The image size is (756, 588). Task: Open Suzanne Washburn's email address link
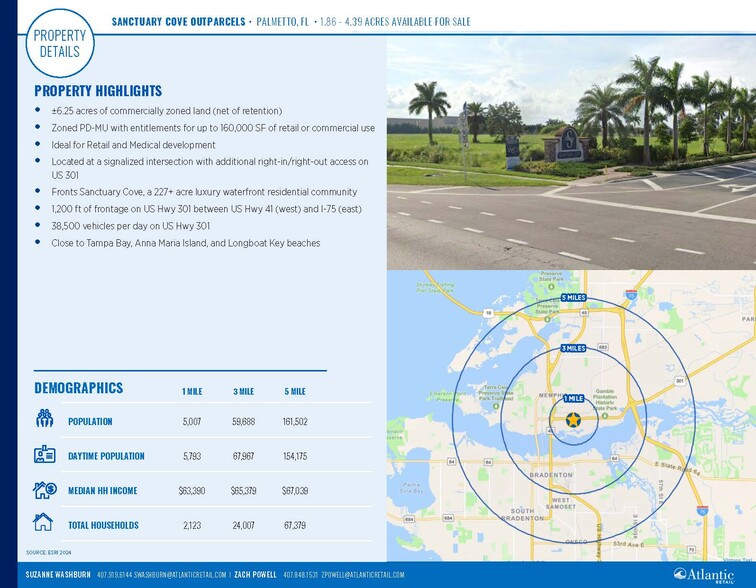coord(180,575)
